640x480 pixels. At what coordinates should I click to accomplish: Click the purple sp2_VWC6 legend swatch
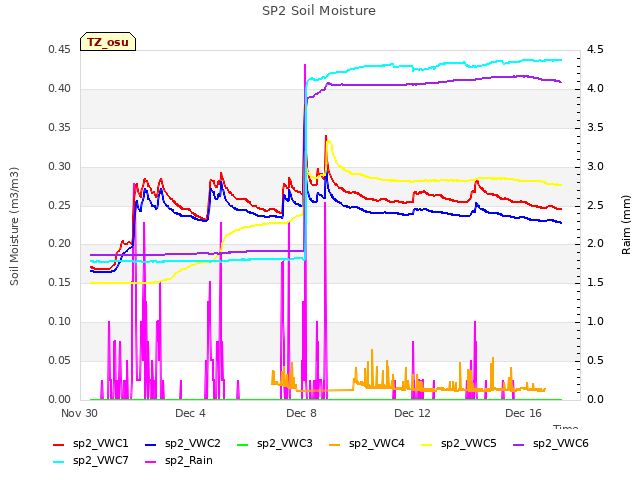pos(519,444)
